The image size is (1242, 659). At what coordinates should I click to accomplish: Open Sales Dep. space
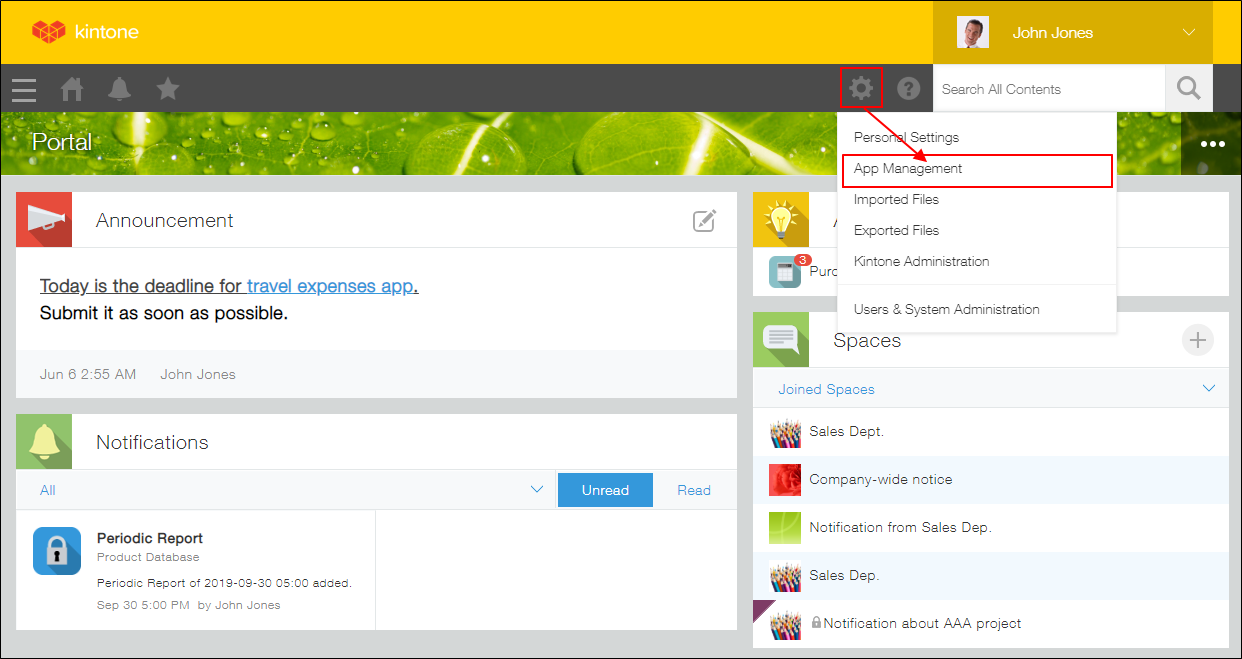844,576
